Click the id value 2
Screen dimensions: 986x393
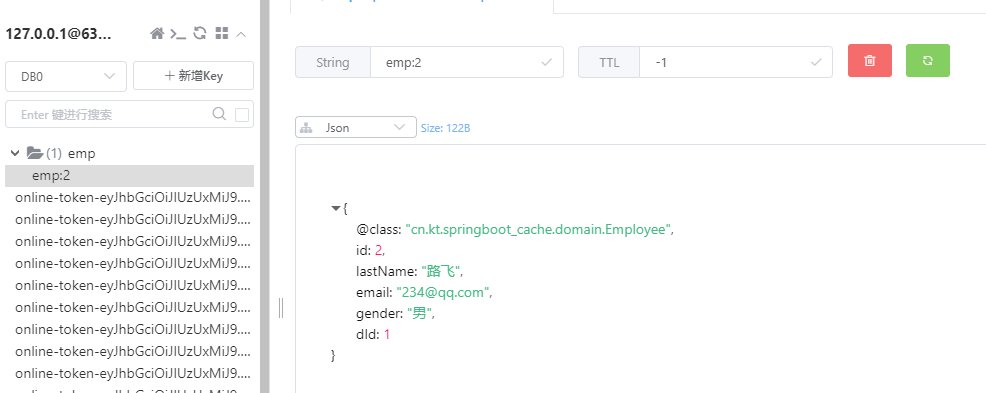coord(379,250)
